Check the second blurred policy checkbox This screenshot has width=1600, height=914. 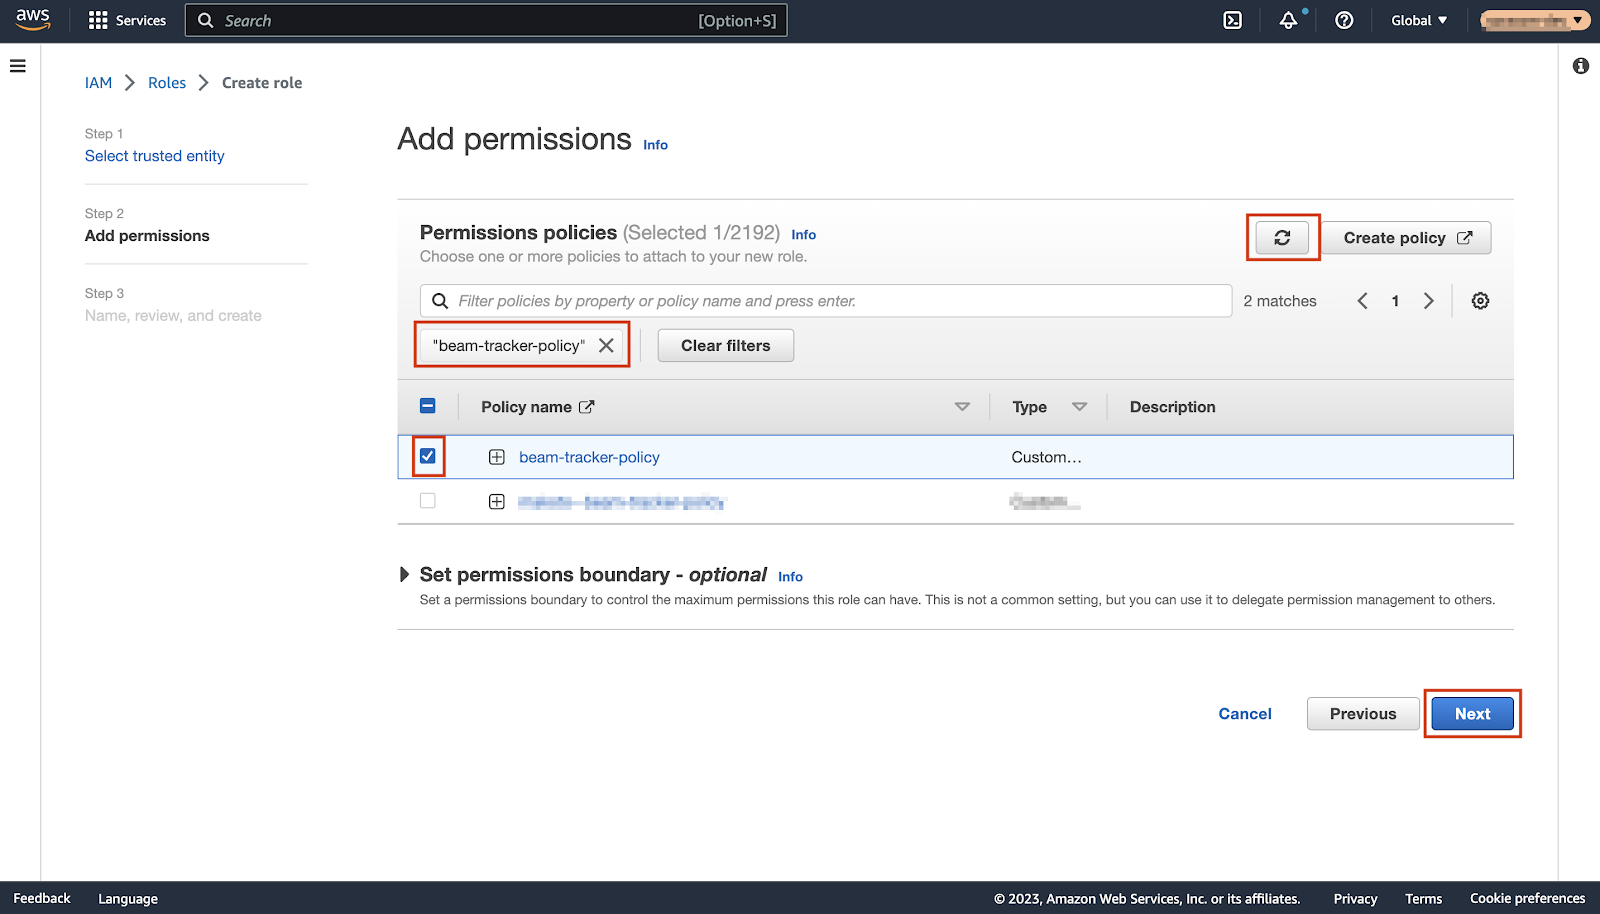coord(428,501)
